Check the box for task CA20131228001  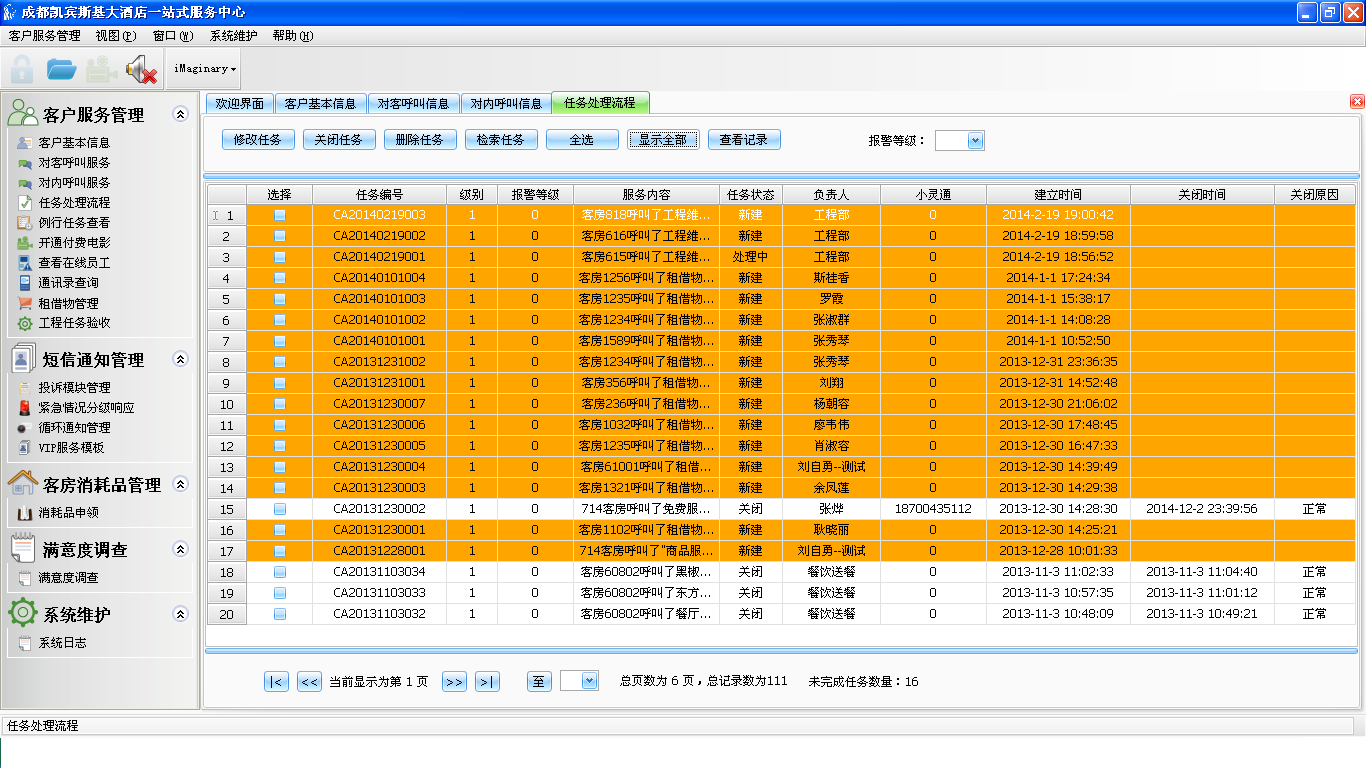tap(279, 551)
